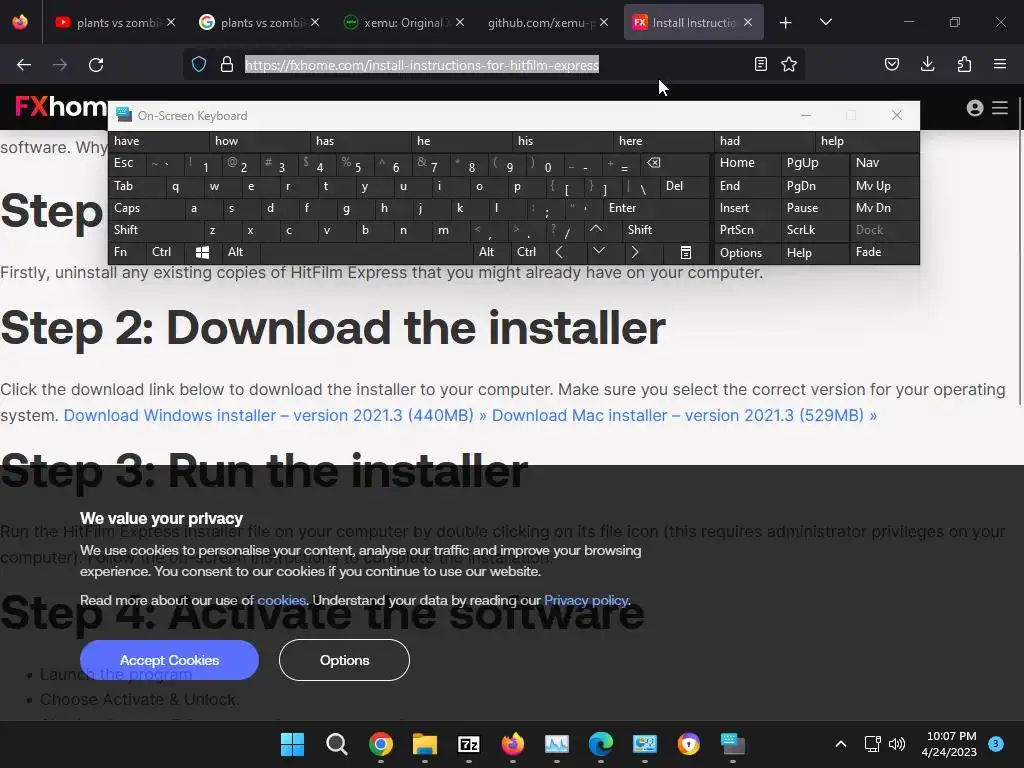Close the github.com/xemu tab
Viewport: 1024px width, 768px height.
(x=604, y=22)
